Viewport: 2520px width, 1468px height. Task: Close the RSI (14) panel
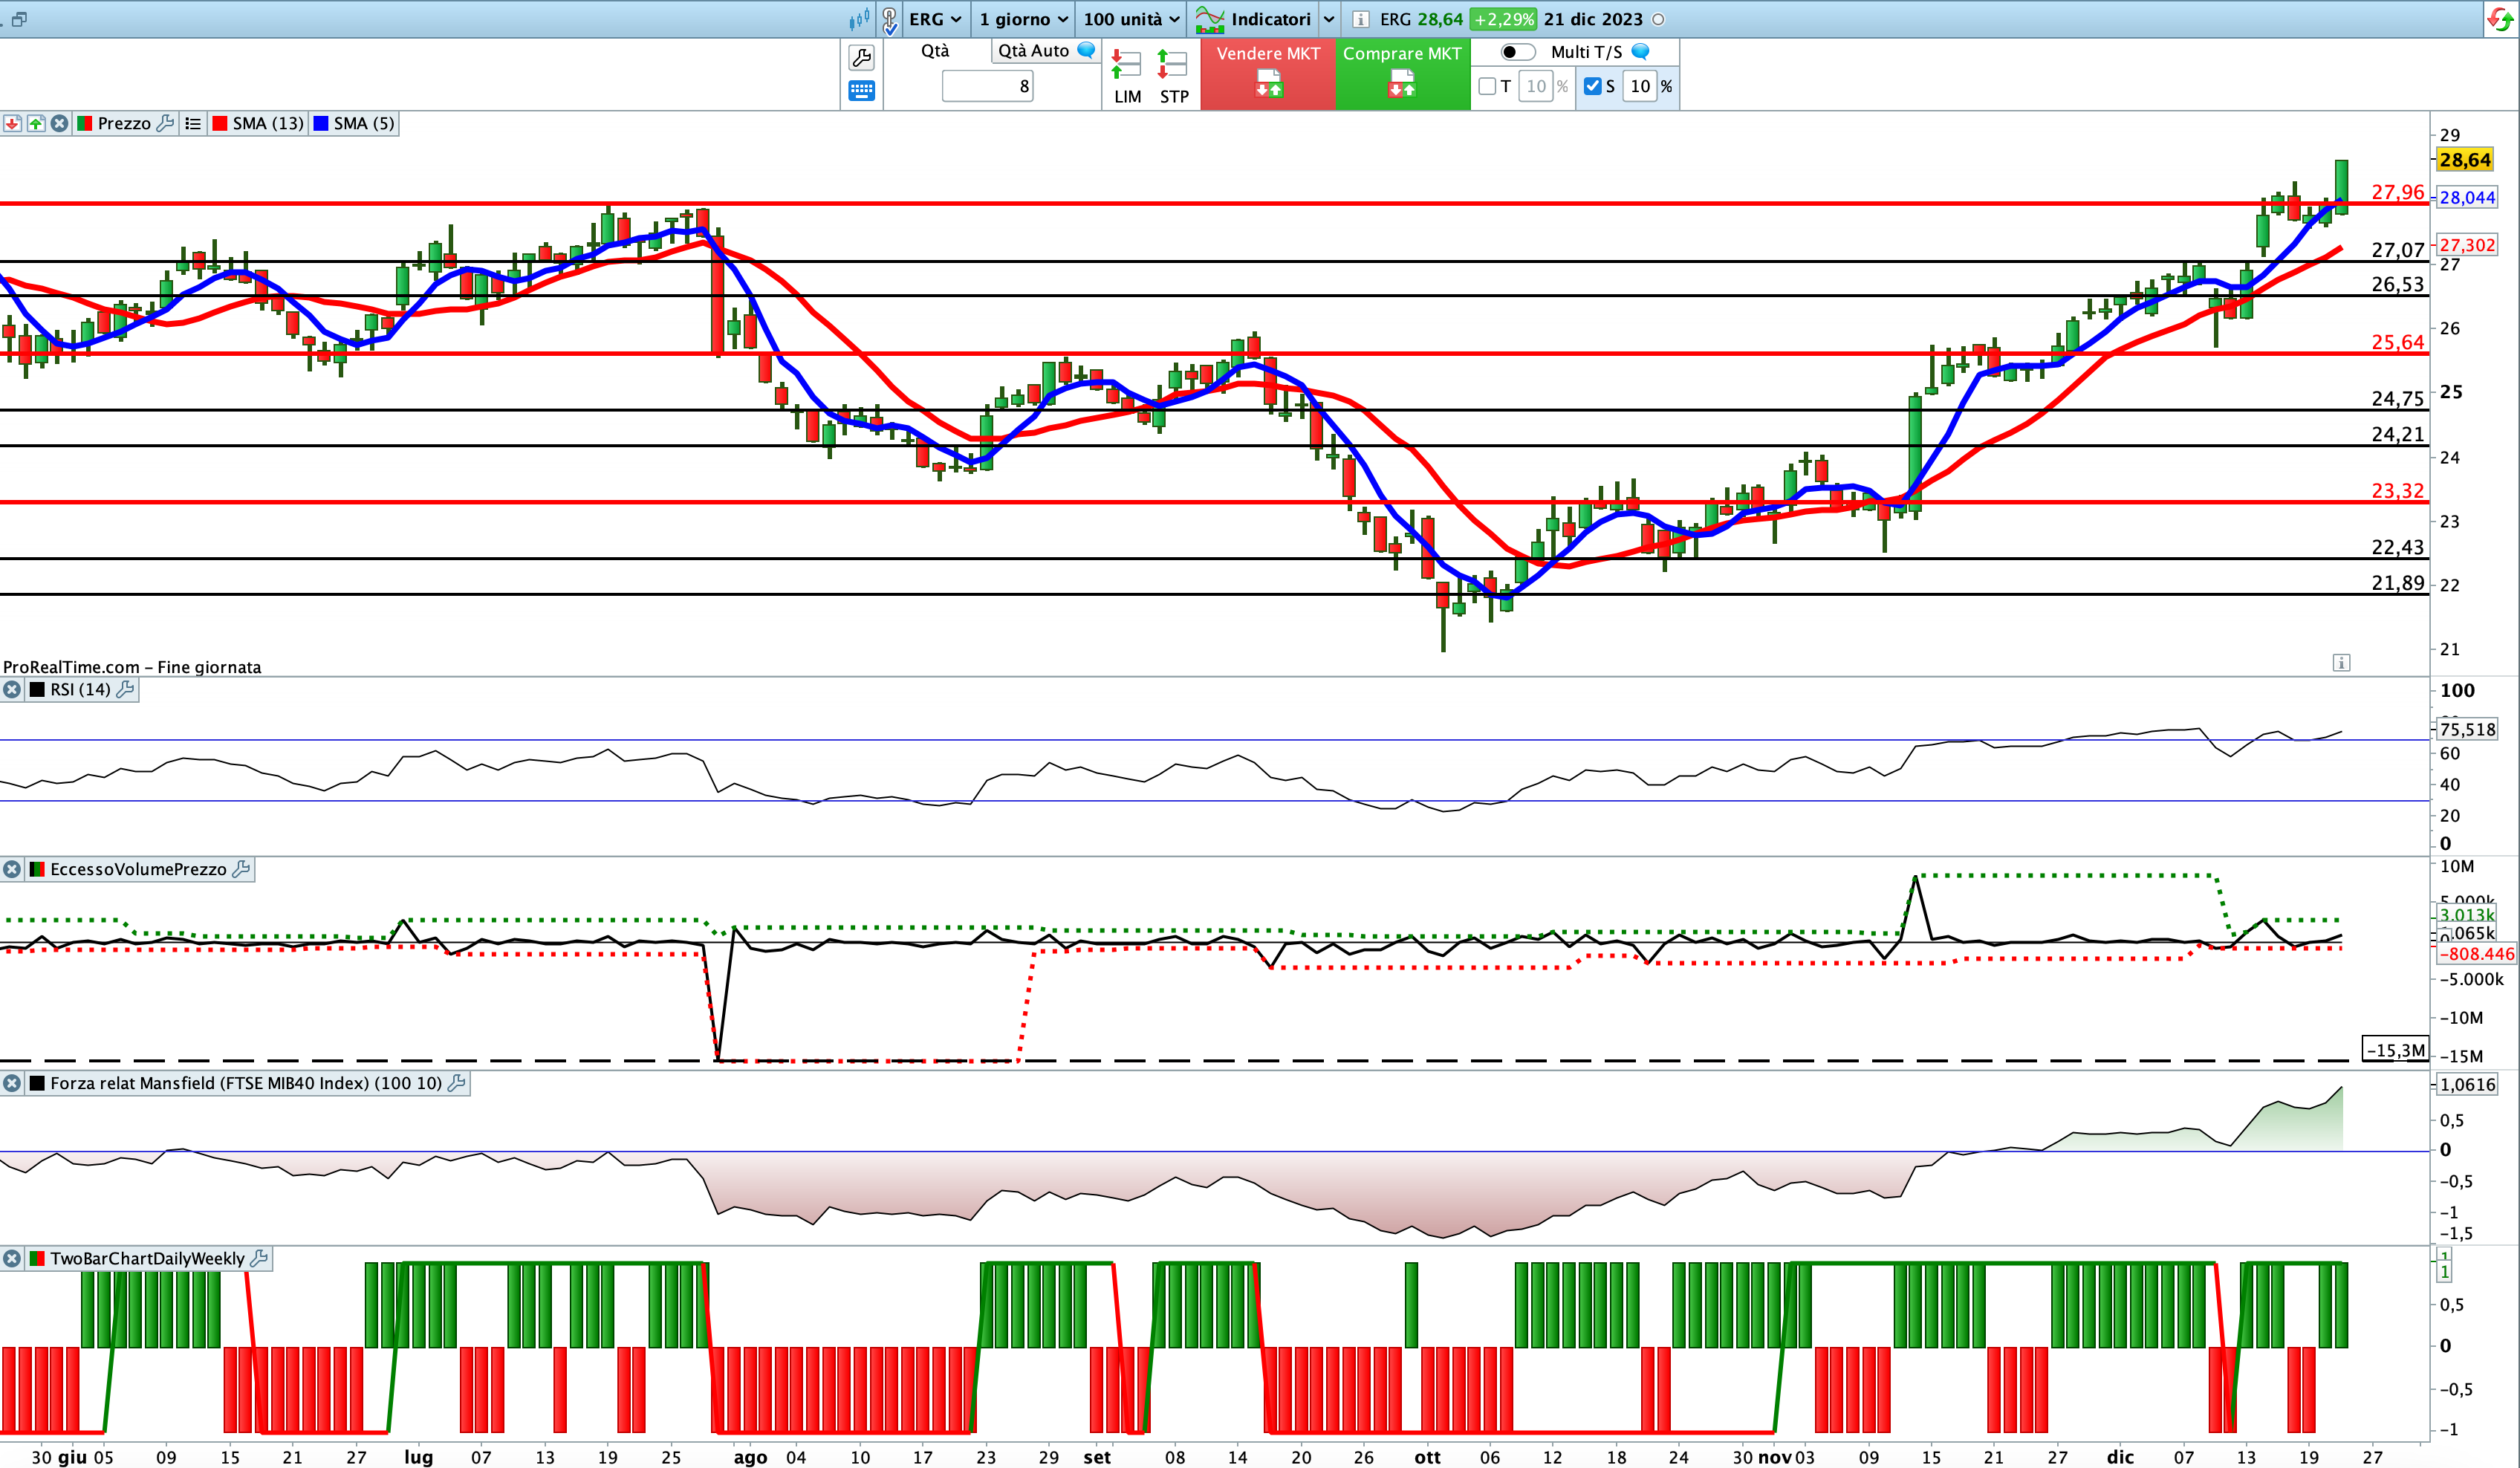(12, 689)
